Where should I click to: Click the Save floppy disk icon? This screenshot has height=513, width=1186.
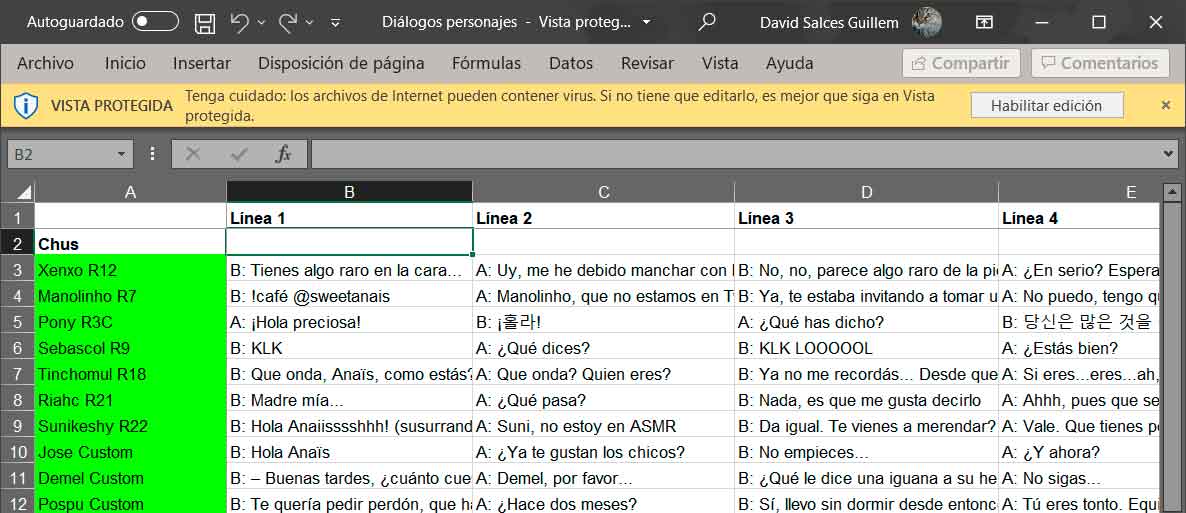(204, 22)
